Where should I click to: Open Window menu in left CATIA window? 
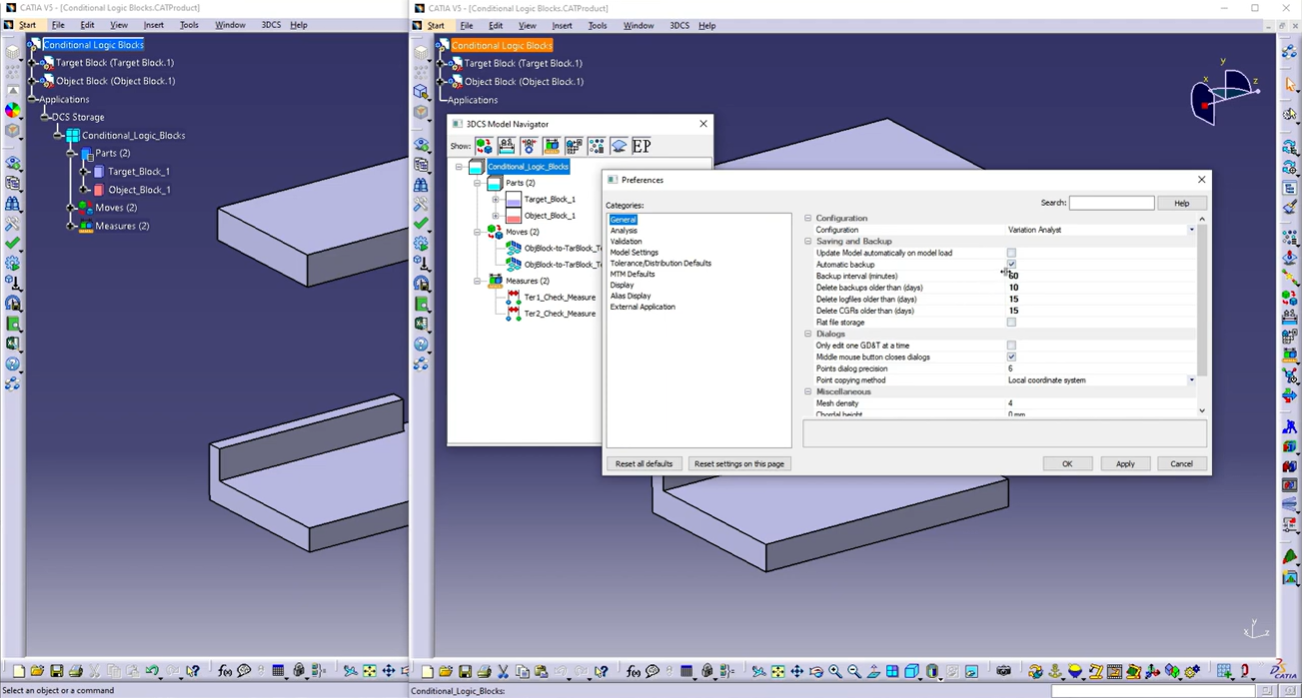coord(230,25)
